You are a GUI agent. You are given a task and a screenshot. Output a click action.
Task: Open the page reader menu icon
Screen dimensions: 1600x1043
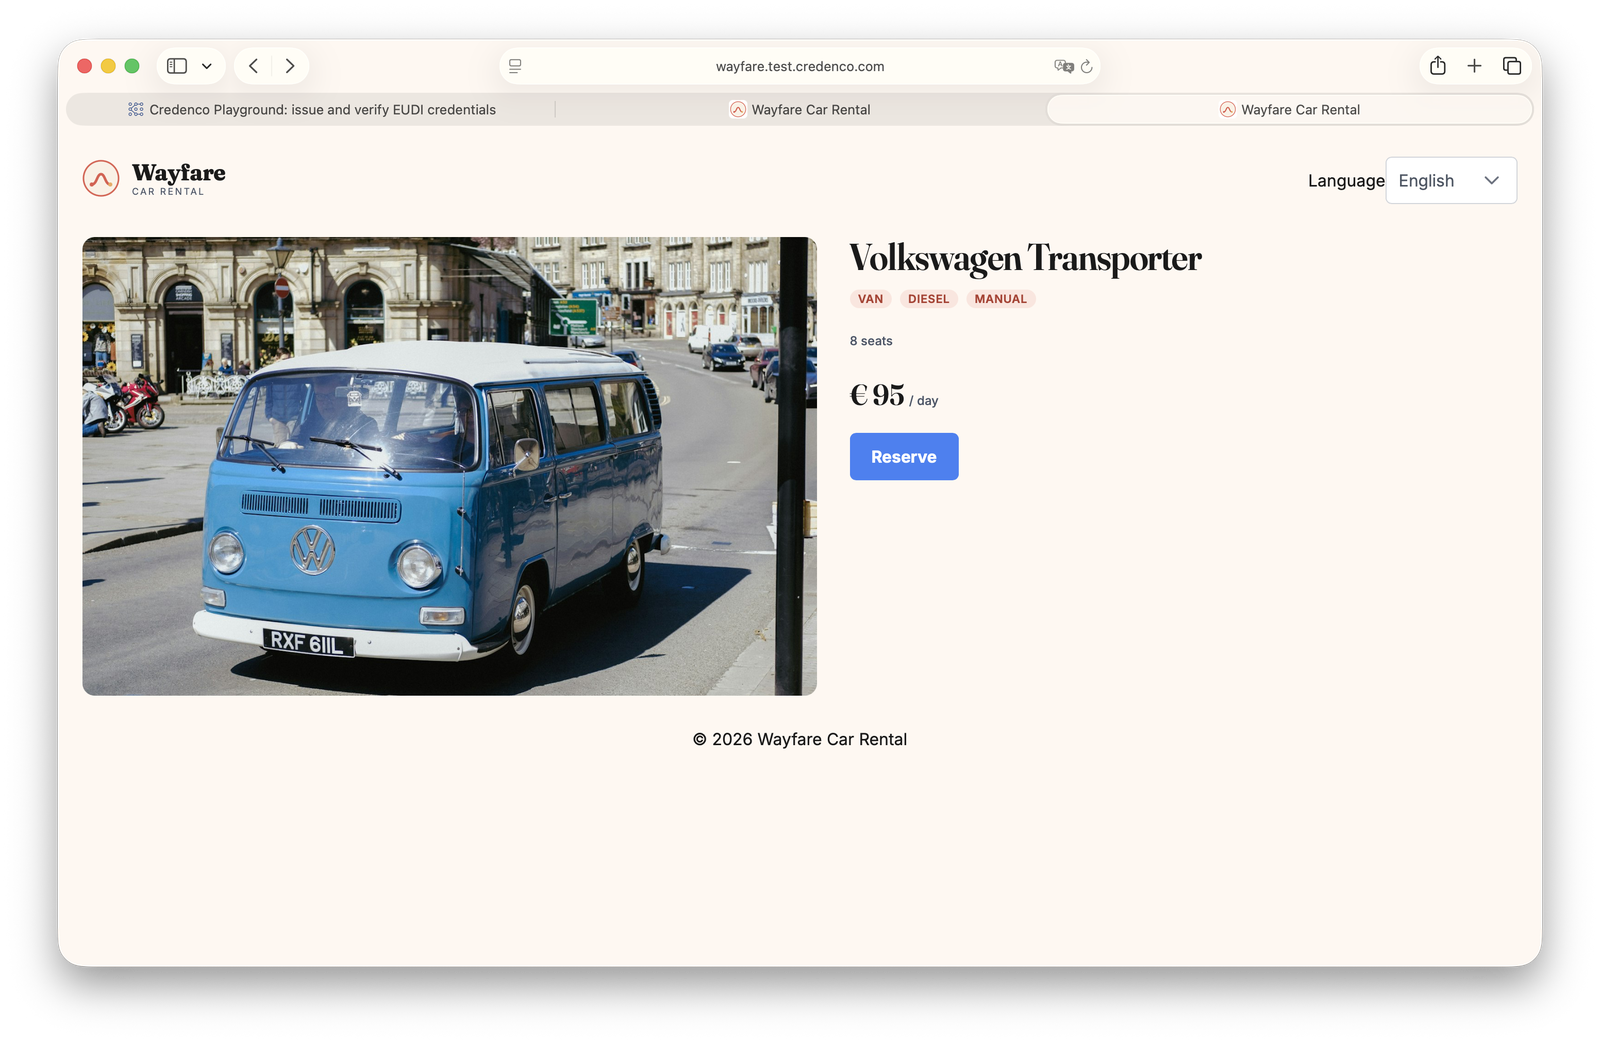(x=515, y=66)
